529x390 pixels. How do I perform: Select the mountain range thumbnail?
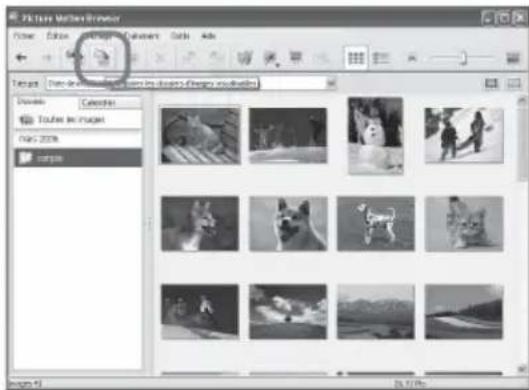(x=376, y=312)
